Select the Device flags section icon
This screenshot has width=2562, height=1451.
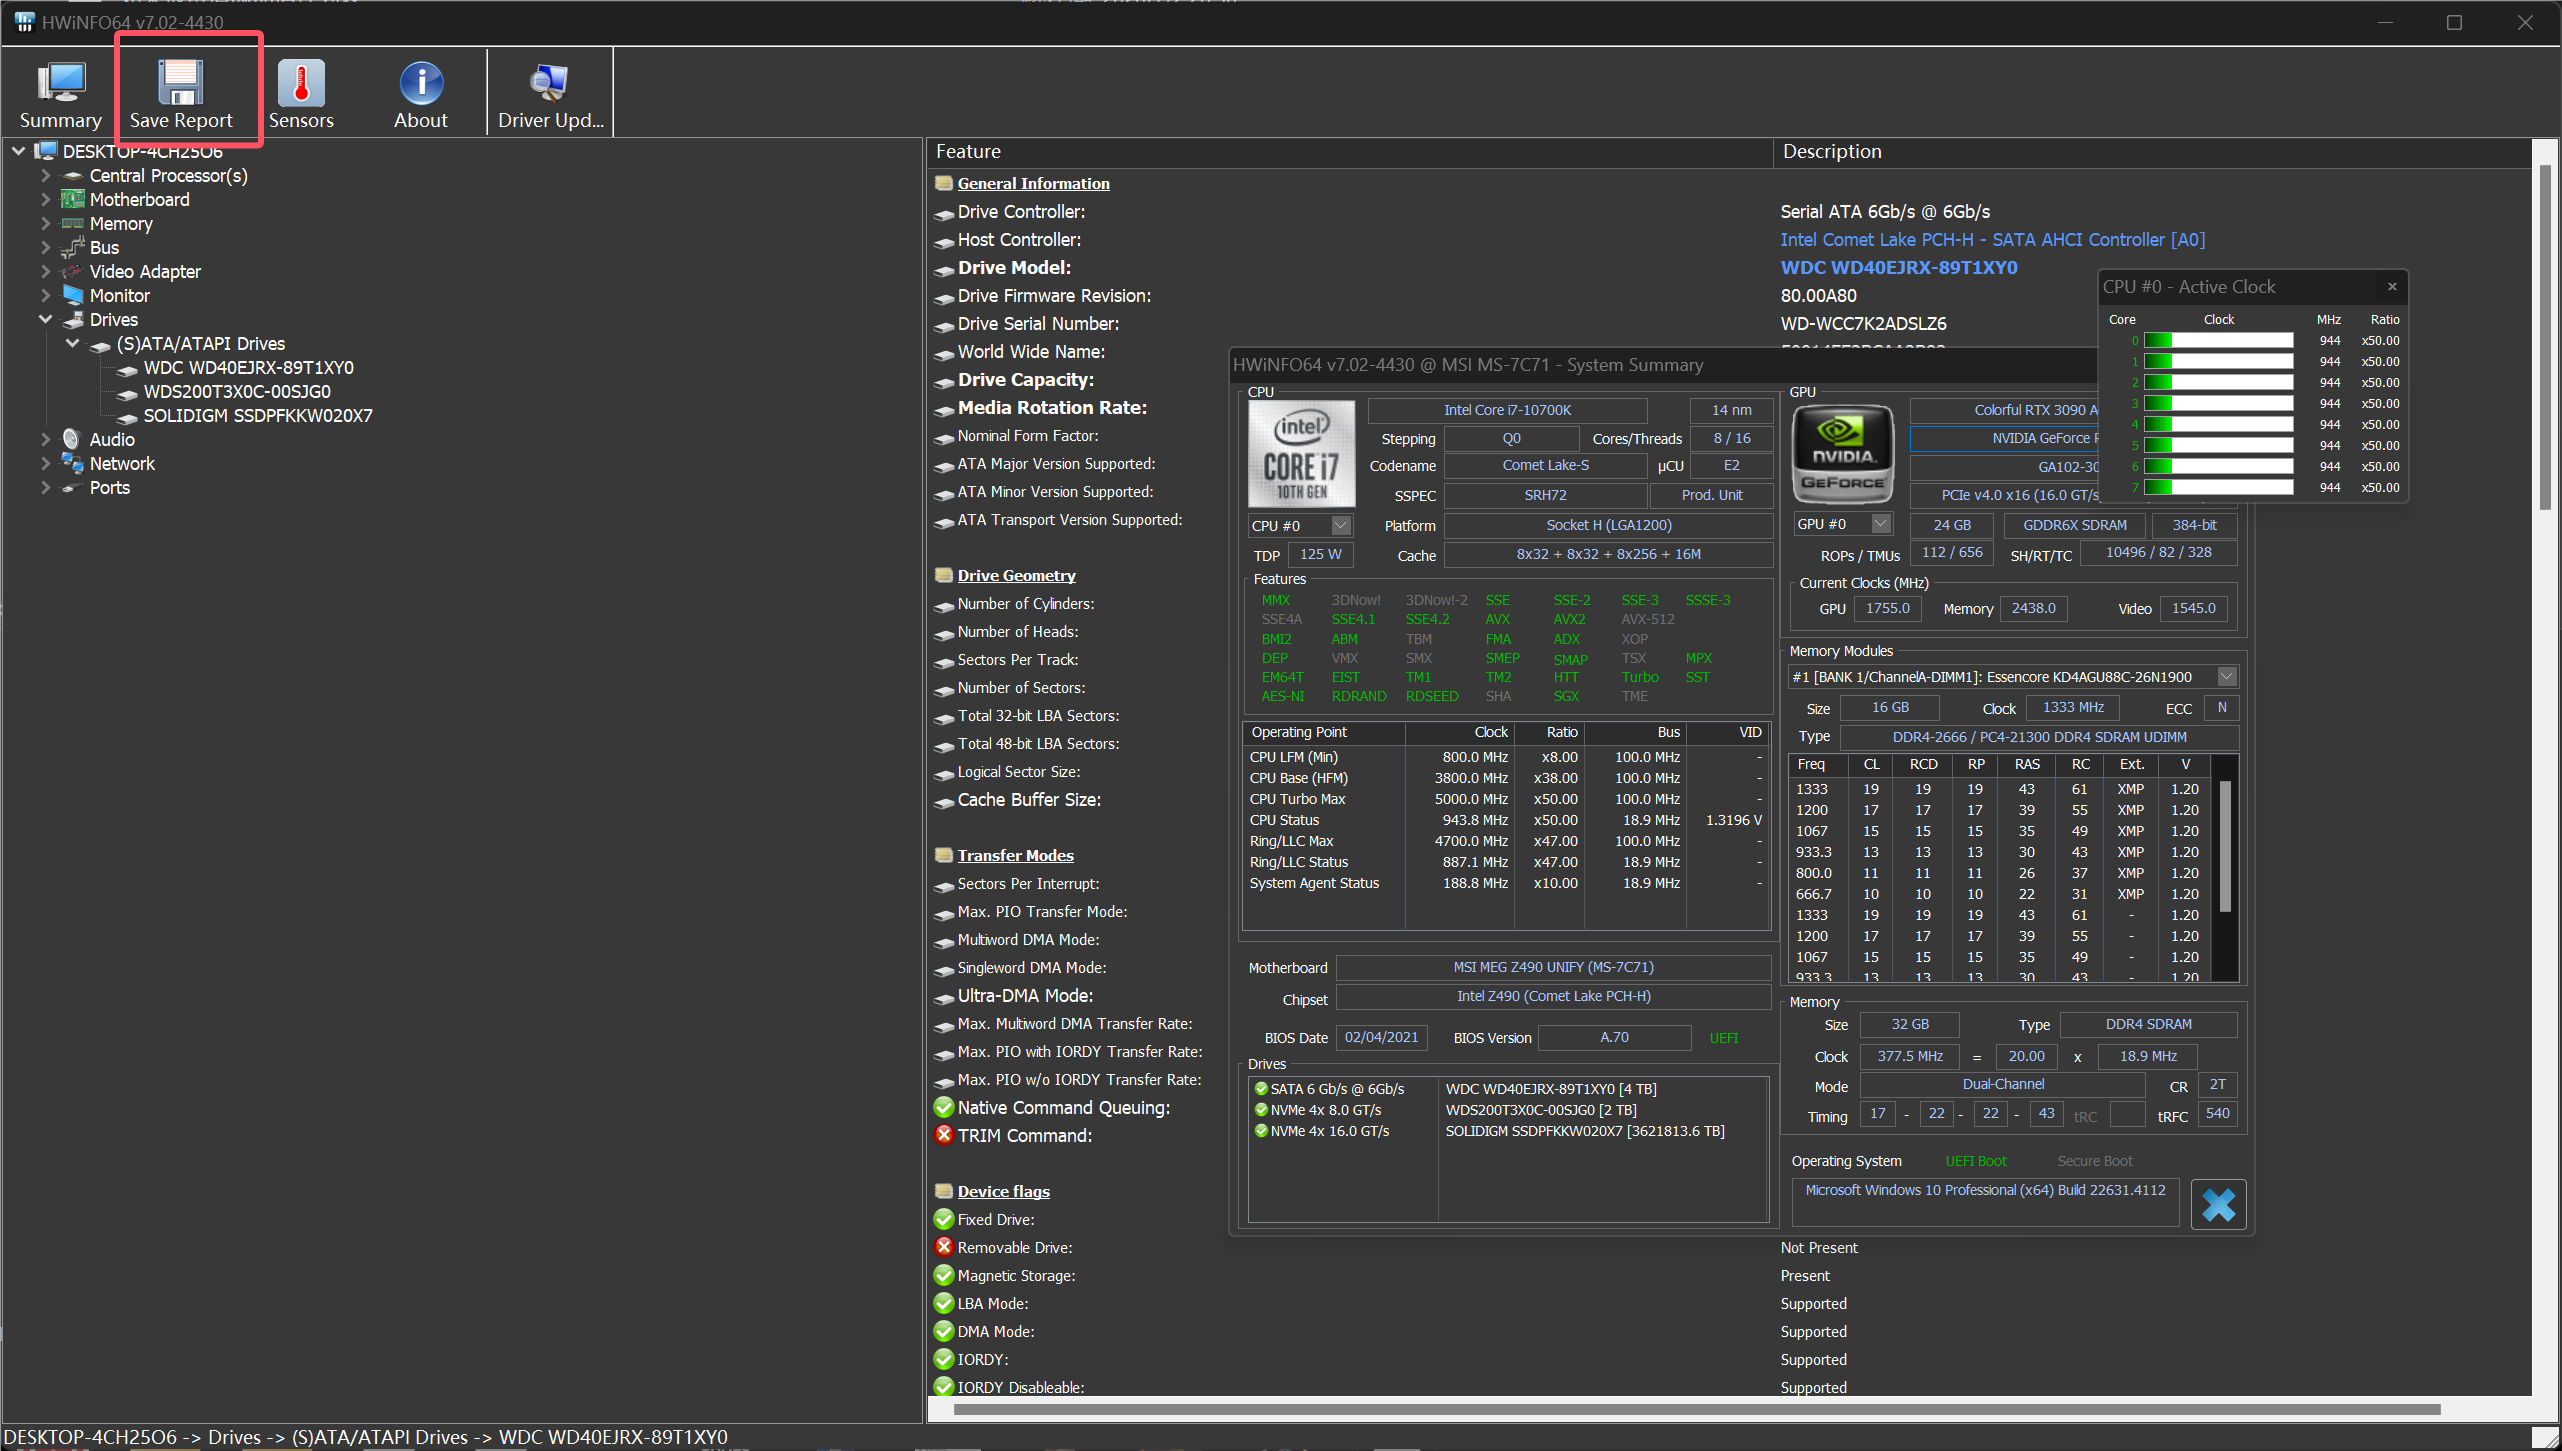(x=943, y=1191)
